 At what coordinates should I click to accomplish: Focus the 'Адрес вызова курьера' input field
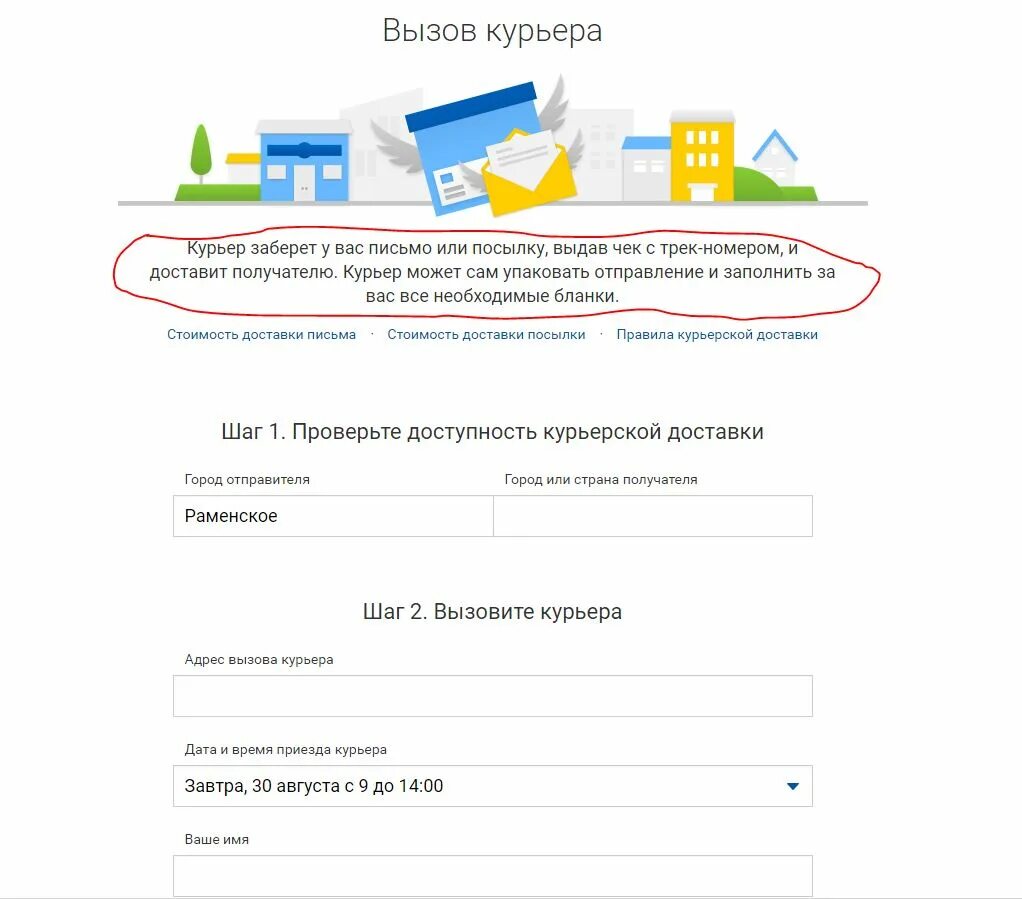[x=493, y=696]
